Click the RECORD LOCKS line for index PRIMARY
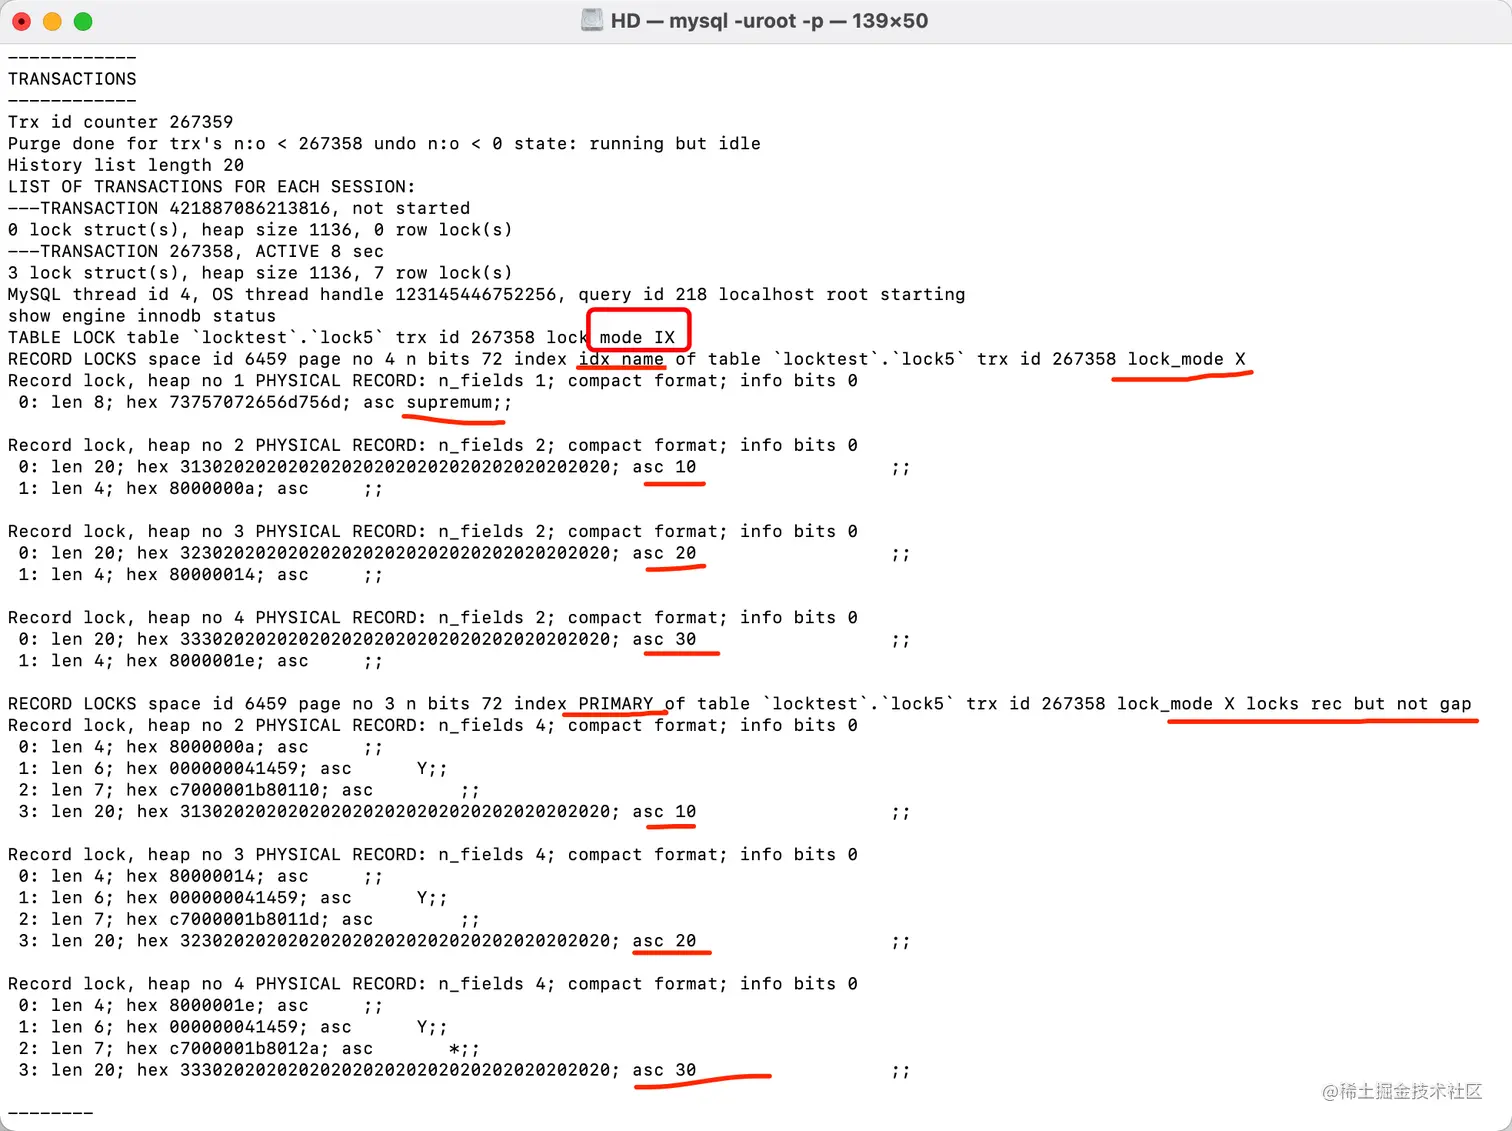Image resolution: width=1512 pixels, height=1131 pixels. point(740,704)
